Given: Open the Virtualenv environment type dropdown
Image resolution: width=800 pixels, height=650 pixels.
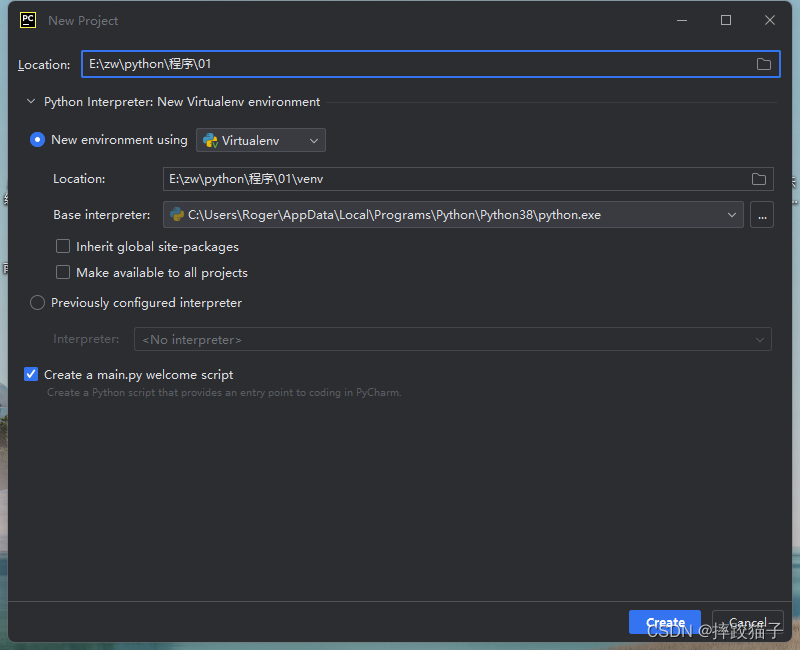Looking at the screenshot, I should [261, 140].
